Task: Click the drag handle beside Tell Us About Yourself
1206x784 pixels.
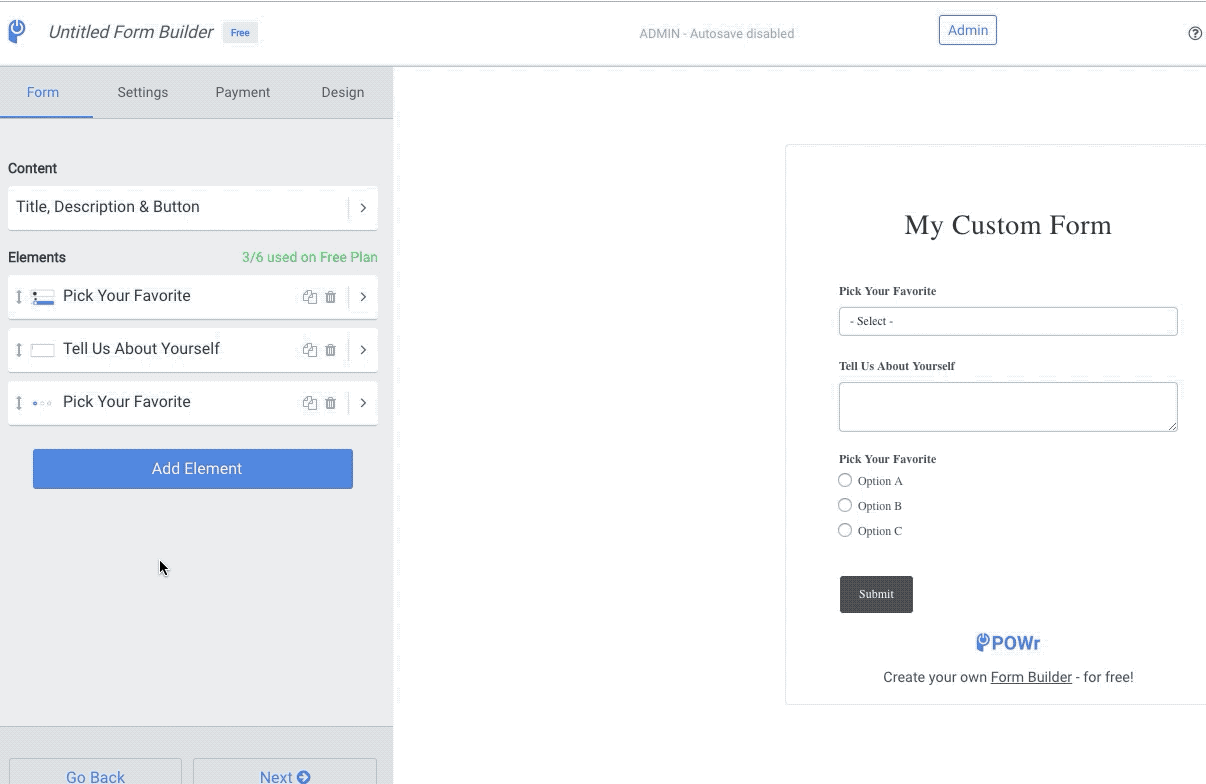Action: tap(19, 350)
